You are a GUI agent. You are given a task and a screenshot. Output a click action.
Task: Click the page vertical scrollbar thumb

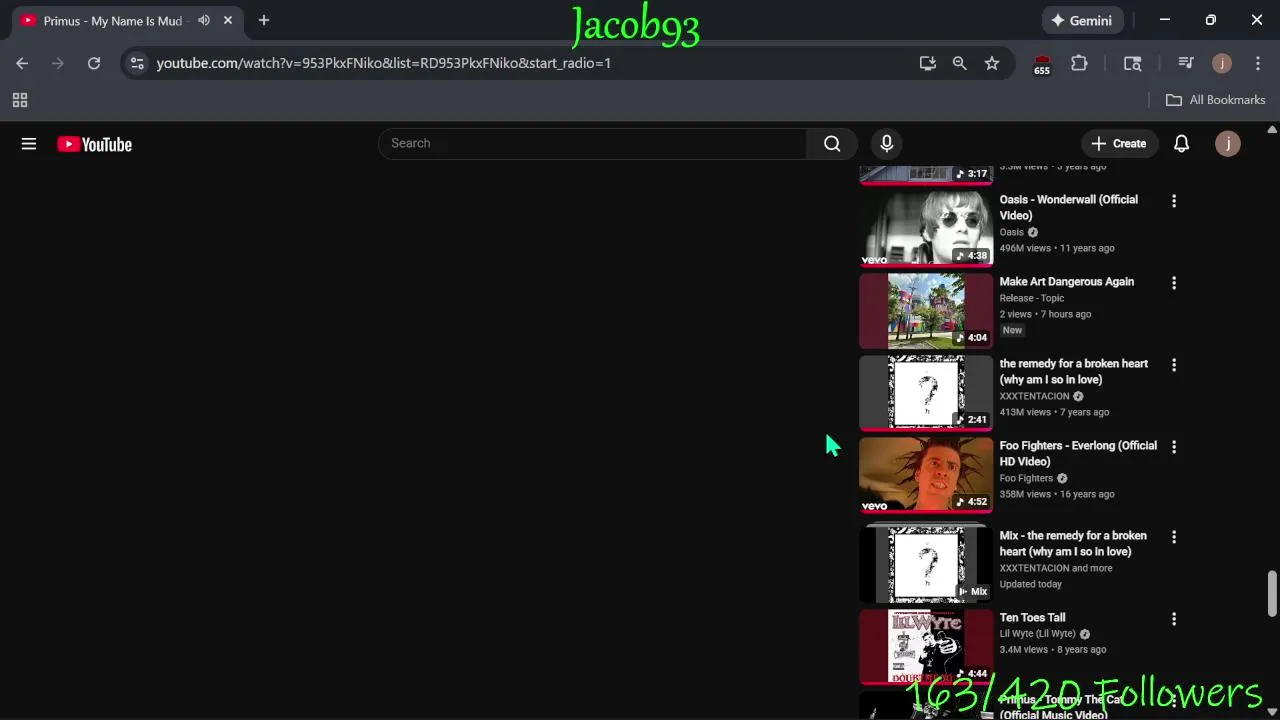[x=1272, y=594]
